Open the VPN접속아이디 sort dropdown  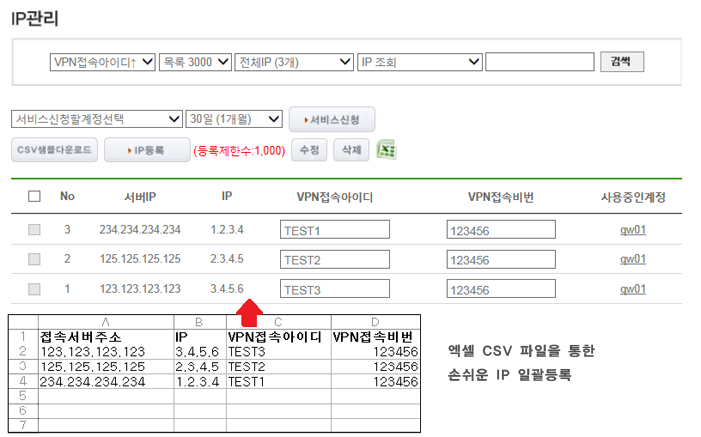tap(103, 62)
